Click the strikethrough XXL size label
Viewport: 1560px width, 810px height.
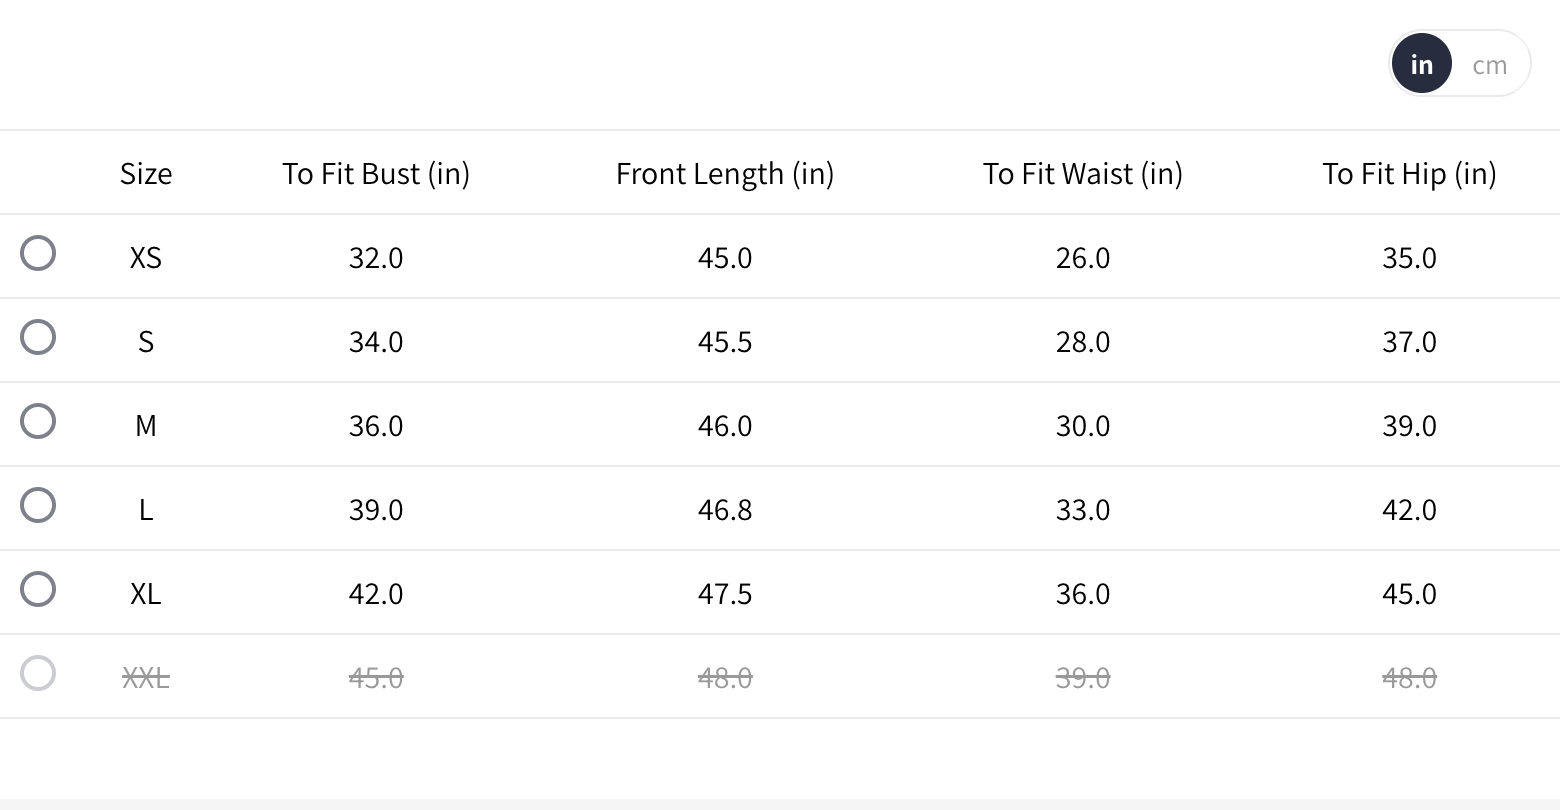(x=146, y=678)
